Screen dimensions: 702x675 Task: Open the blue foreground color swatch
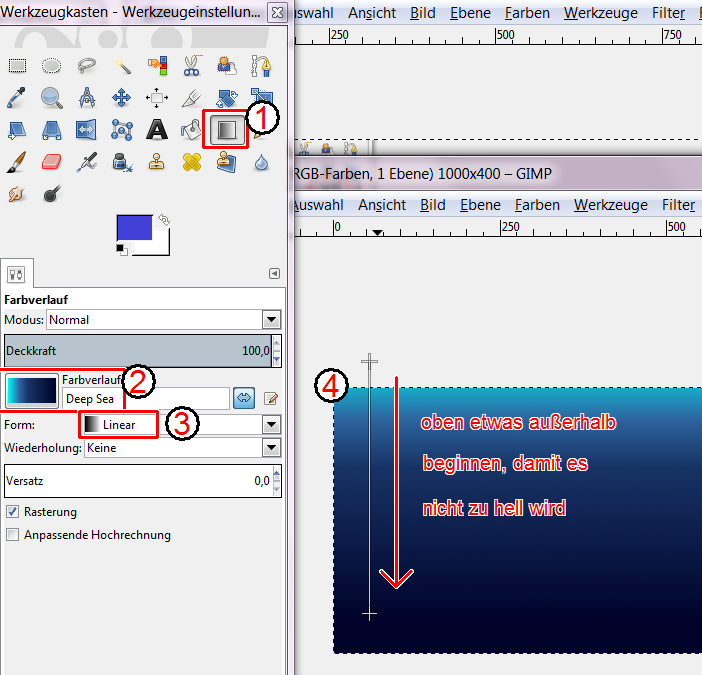click(x=134, y=227)
